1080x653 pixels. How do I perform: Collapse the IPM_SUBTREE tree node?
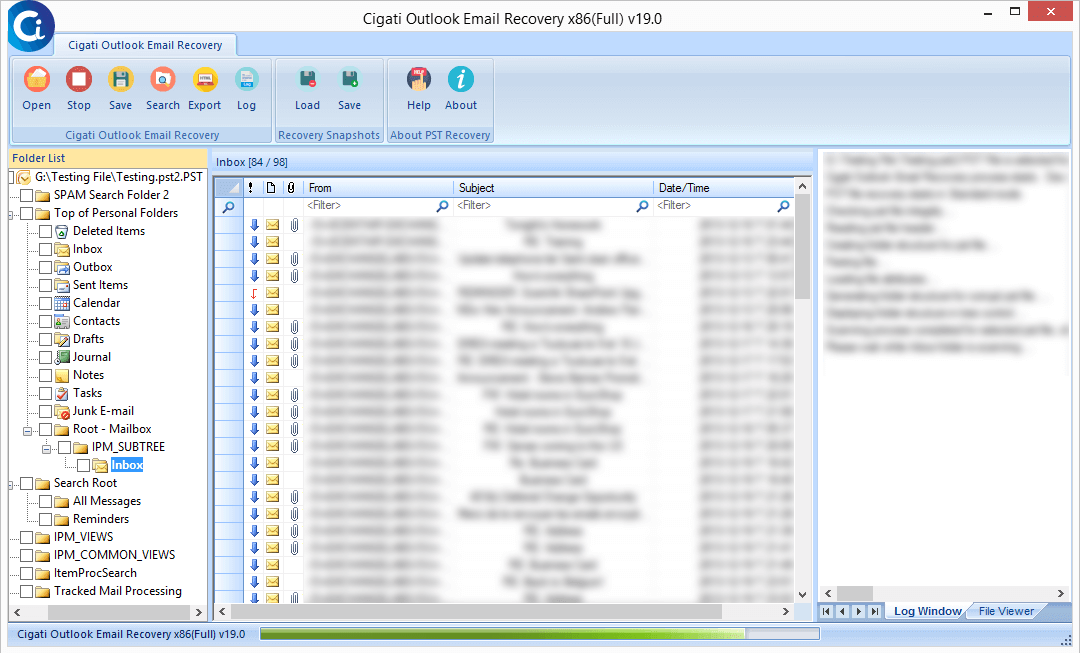[46, 449]
